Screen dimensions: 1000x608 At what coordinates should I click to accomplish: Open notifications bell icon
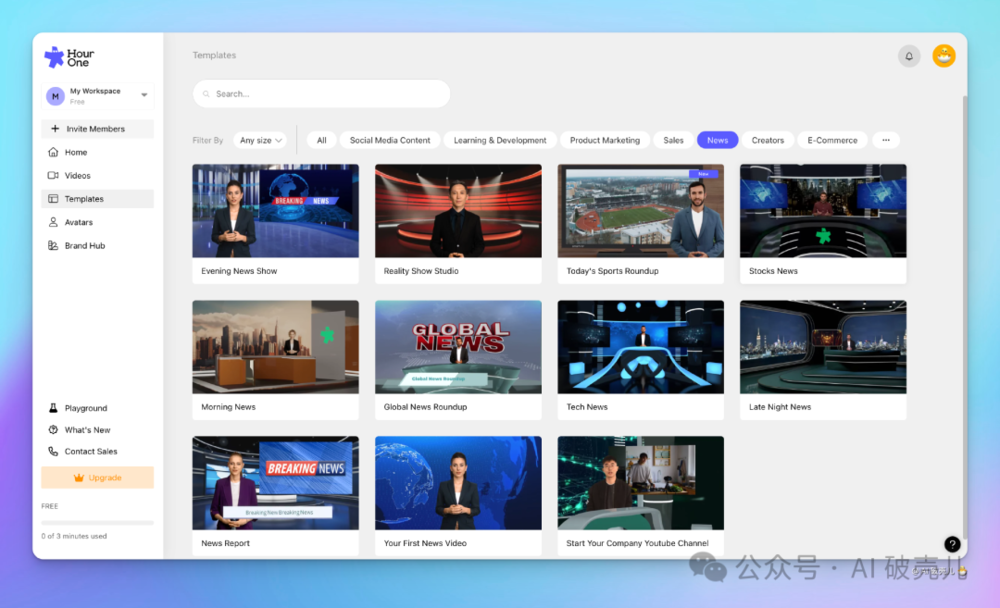[x=909, y=56]
